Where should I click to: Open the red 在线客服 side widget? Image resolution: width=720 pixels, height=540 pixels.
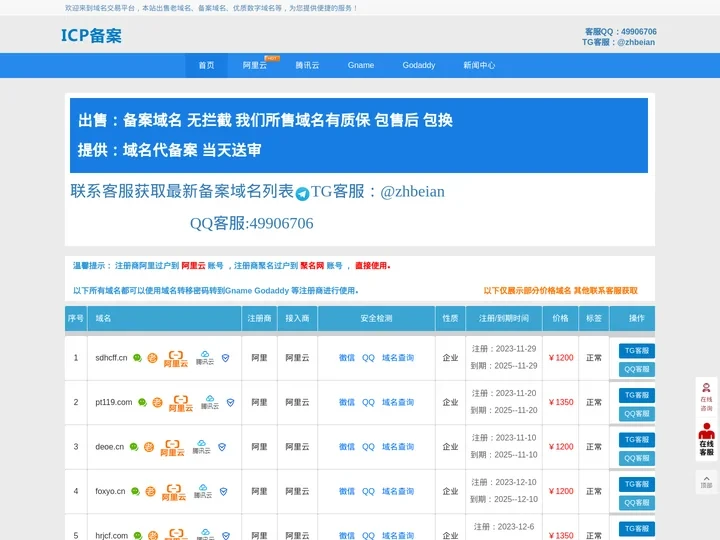pos(706,439)
